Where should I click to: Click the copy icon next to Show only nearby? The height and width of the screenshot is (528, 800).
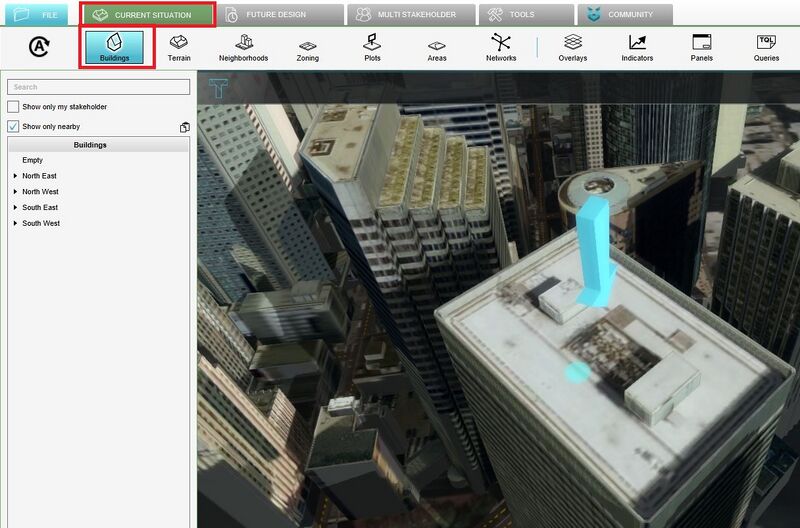(185, 127)
